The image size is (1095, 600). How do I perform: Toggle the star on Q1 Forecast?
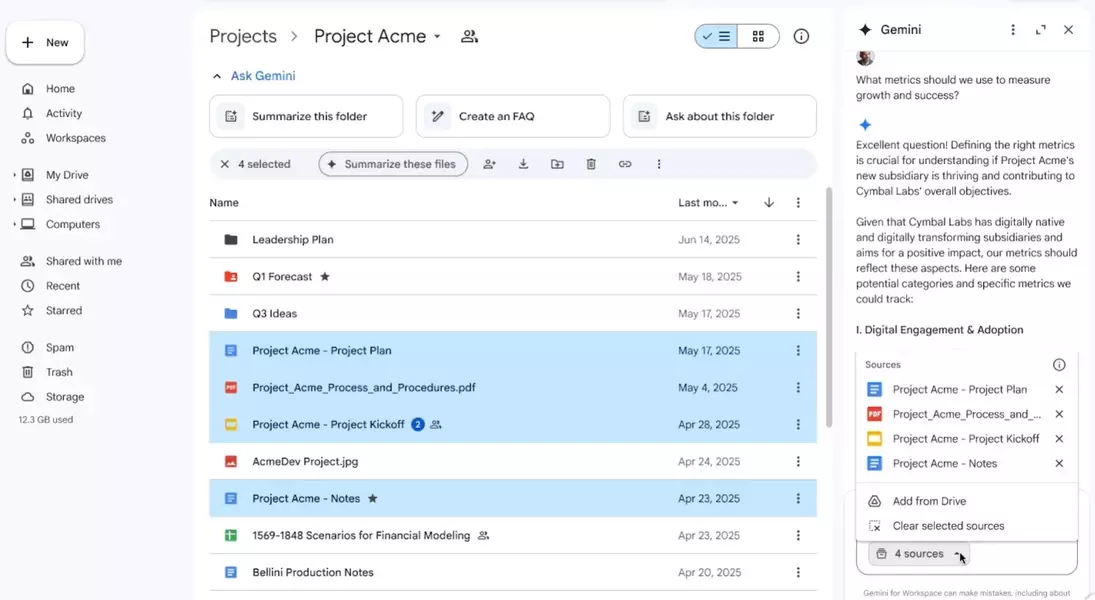pyautogui.click(x=325, y=277)
